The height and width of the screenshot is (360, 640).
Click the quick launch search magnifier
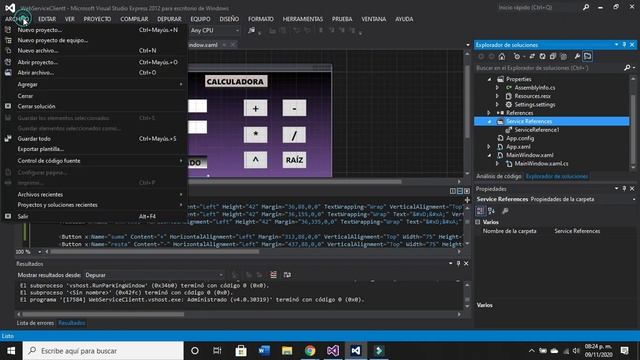[586, 7]
